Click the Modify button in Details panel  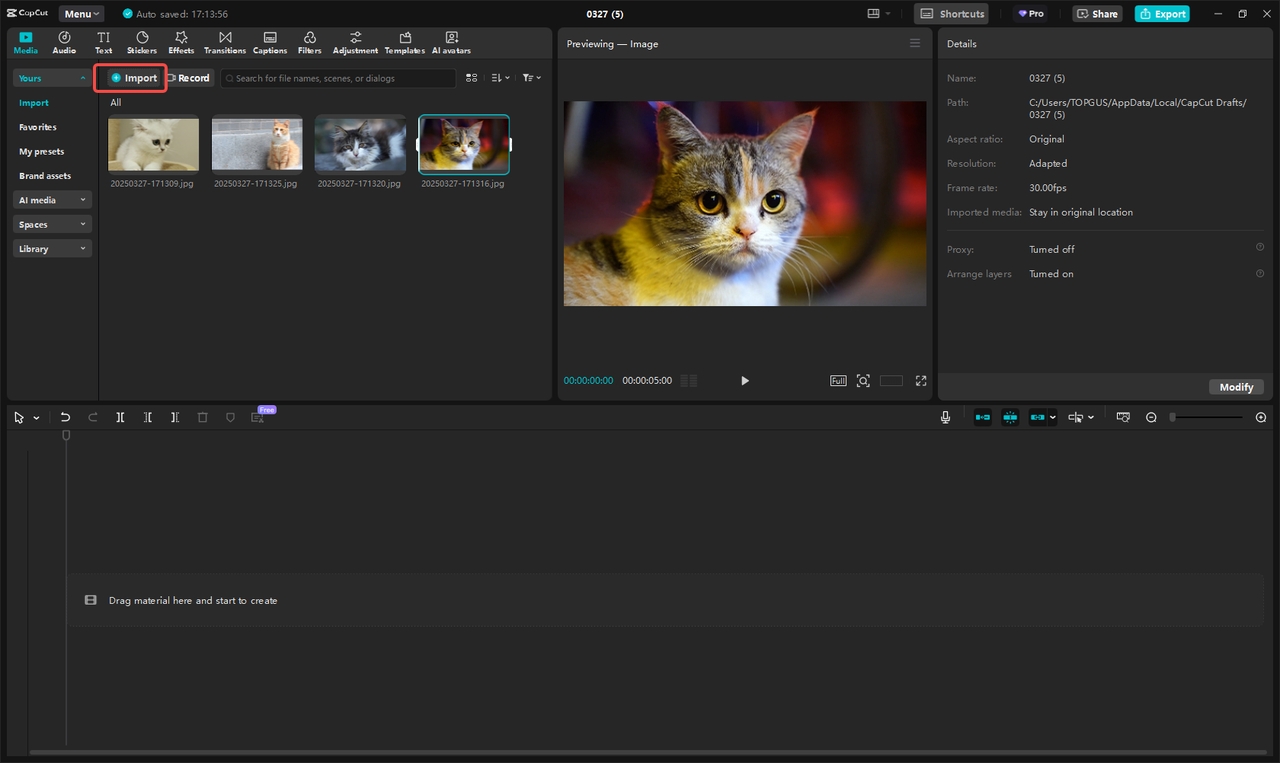[1236, 386]
